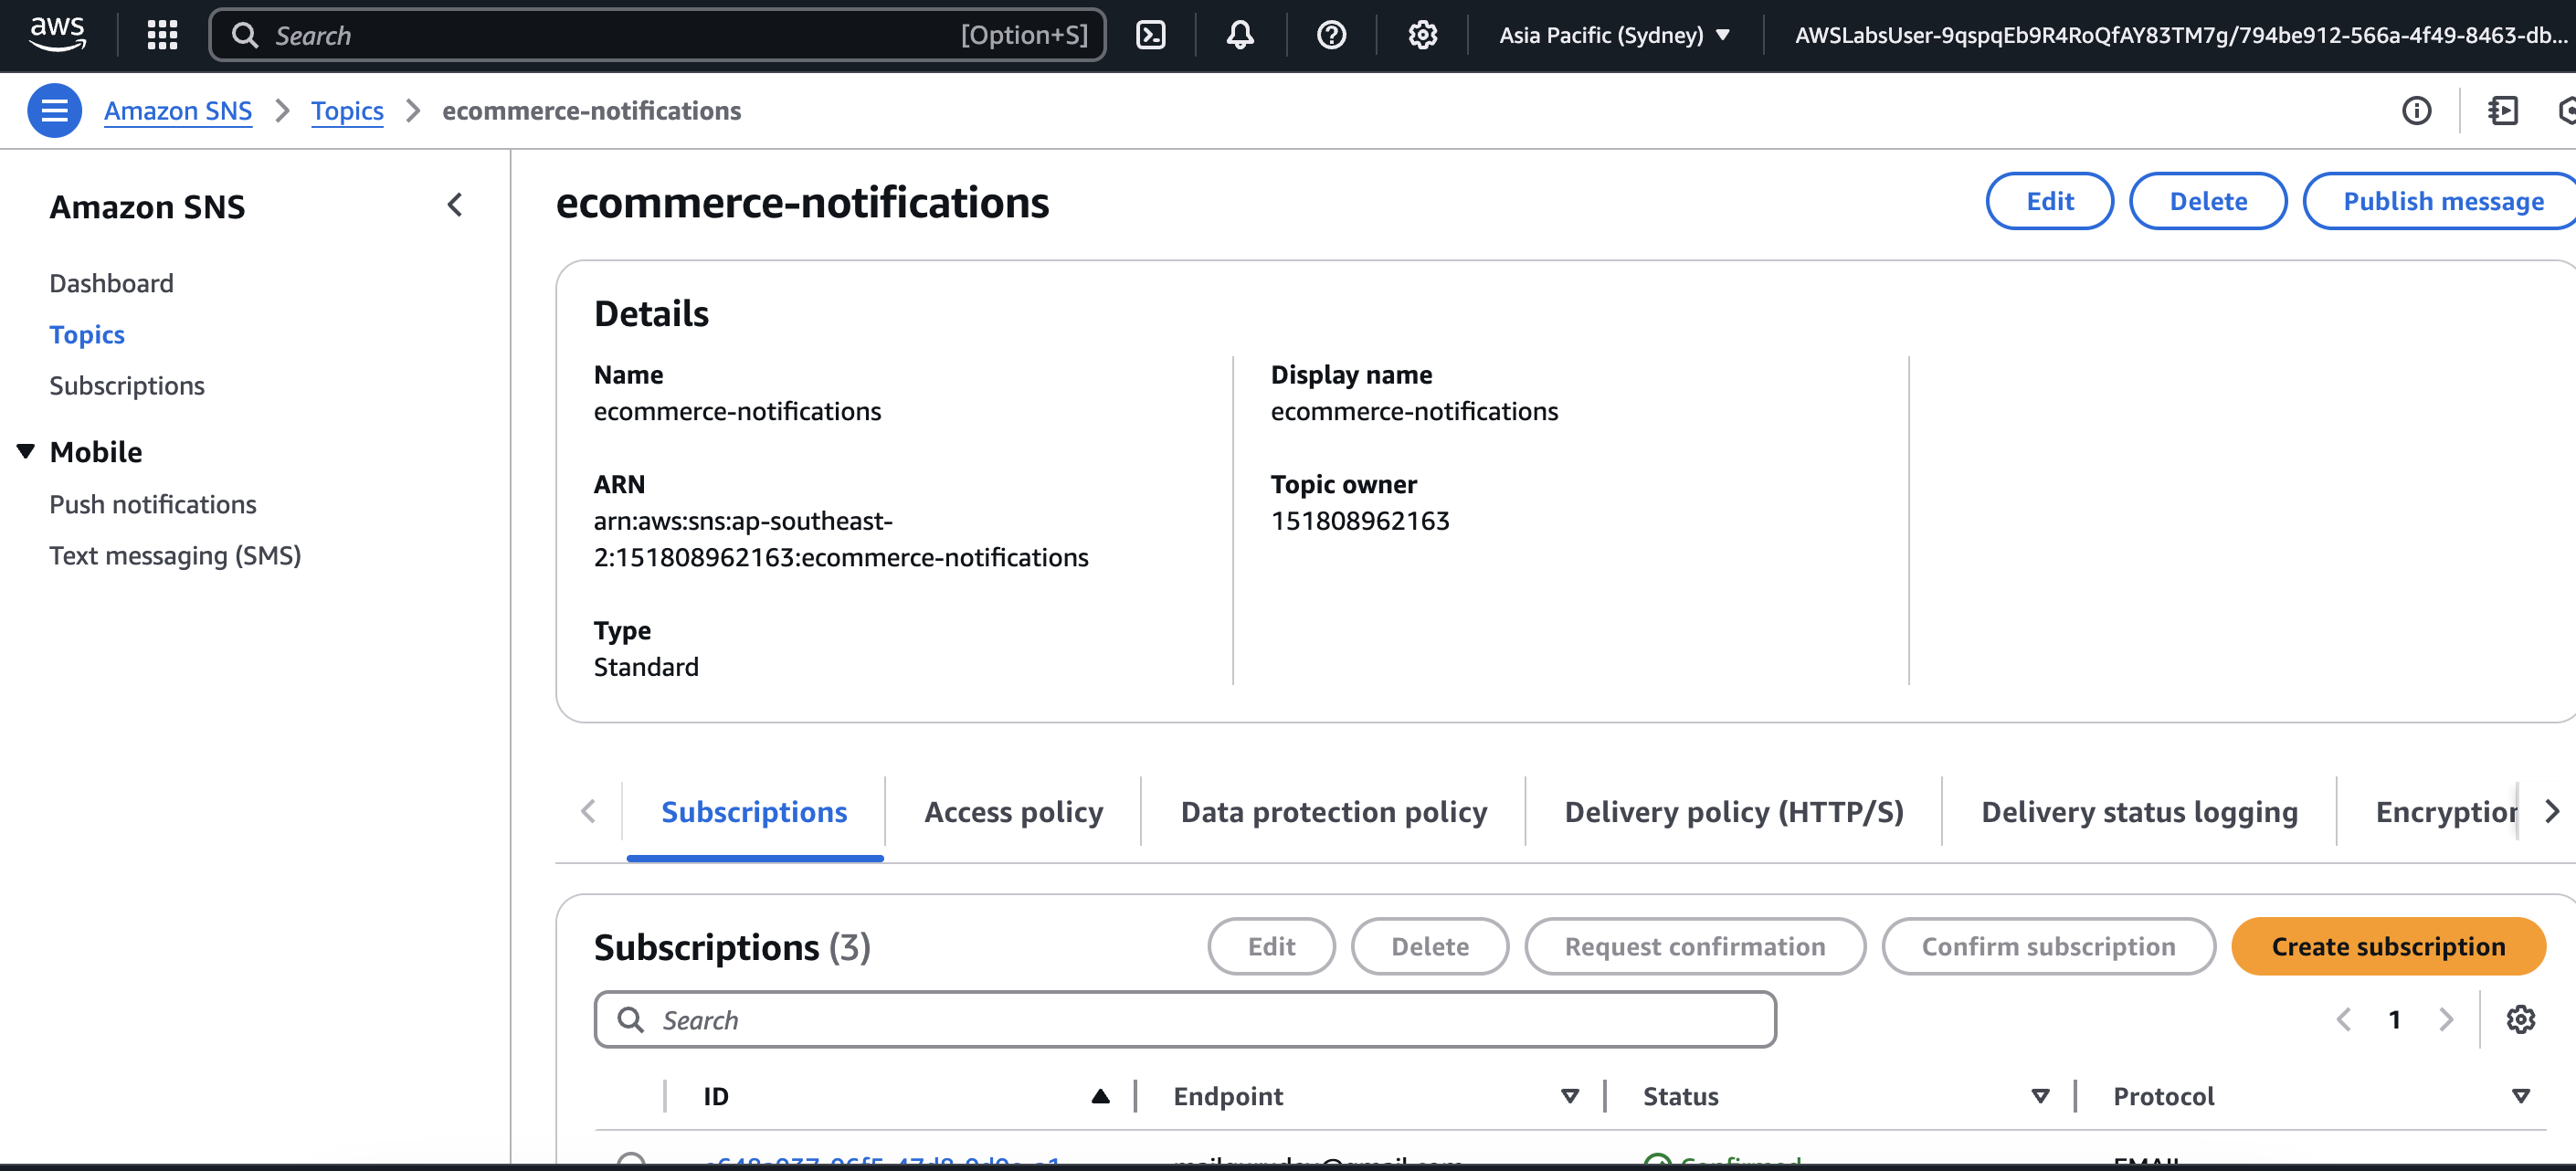
Task: Open the Data protection policy tab
Action: click(1333, 811)
